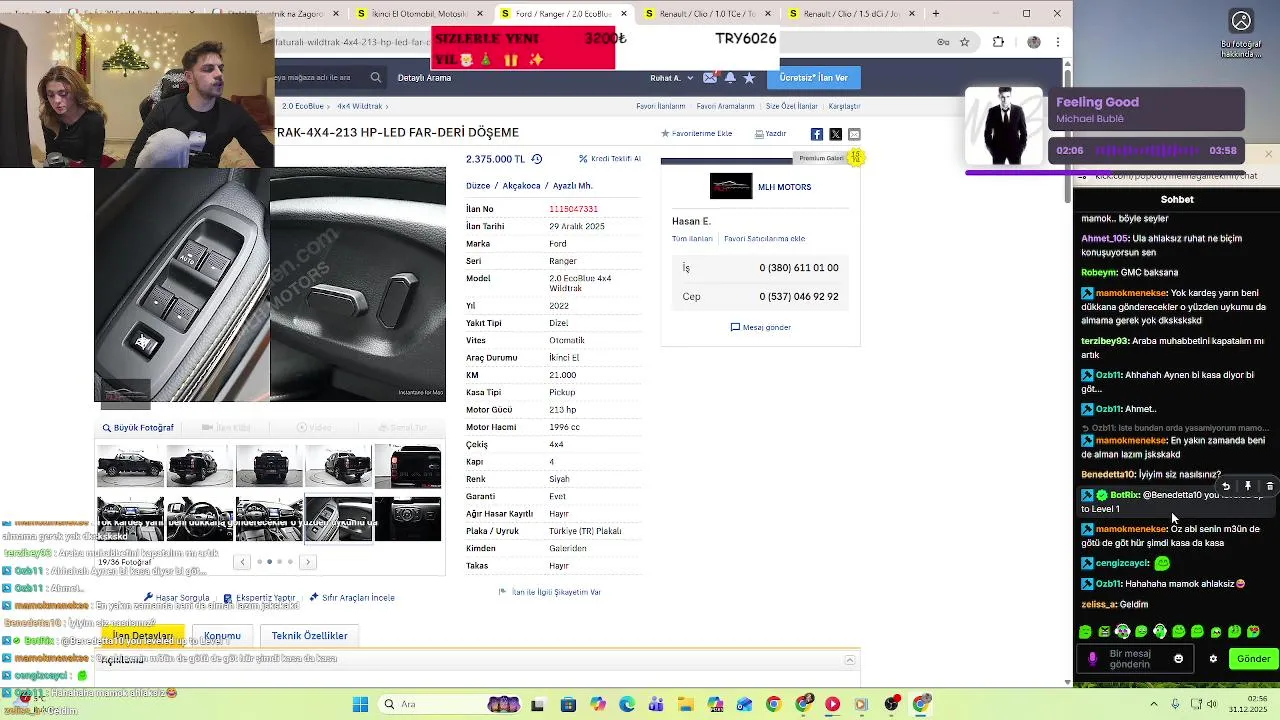Open a new browser tab
This screenshot has width=1280, height=720.
tap(936, 13)
